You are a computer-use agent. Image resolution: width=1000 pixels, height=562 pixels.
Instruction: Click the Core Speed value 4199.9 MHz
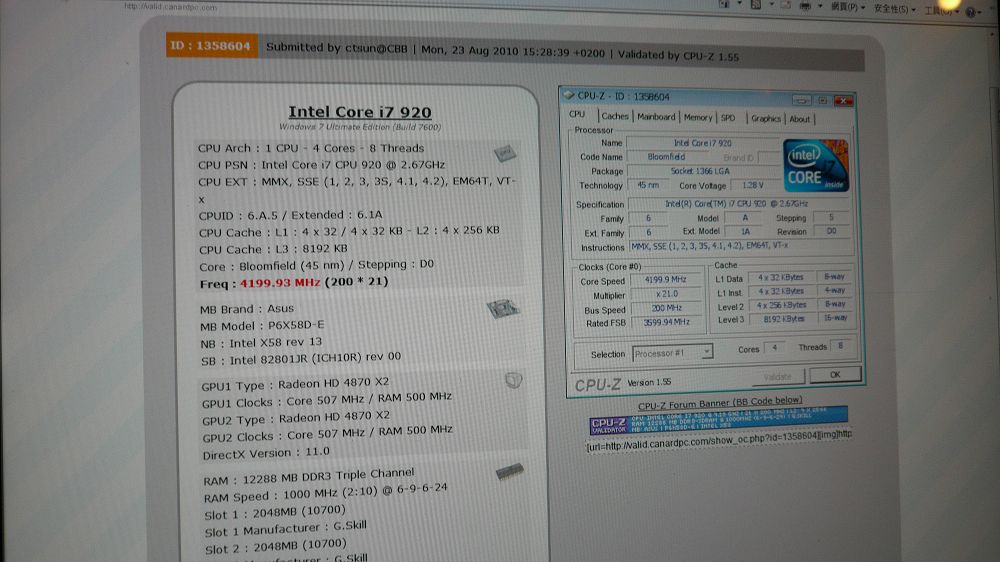(666, 279)
